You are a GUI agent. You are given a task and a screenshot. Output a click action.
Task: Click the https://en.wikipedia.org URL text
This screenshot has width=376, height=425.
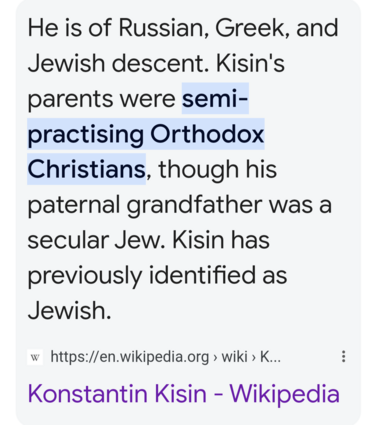coord(130,357)
